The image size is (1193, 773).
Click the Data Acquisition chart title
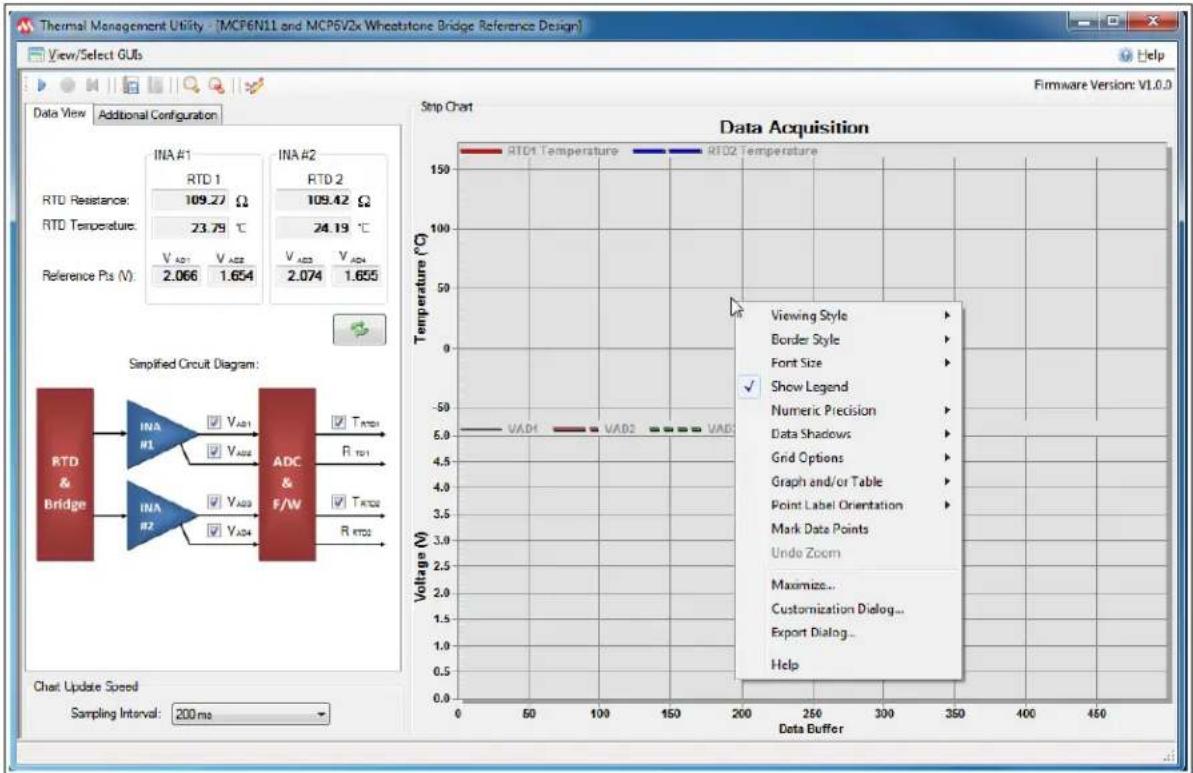coord(794,127)
